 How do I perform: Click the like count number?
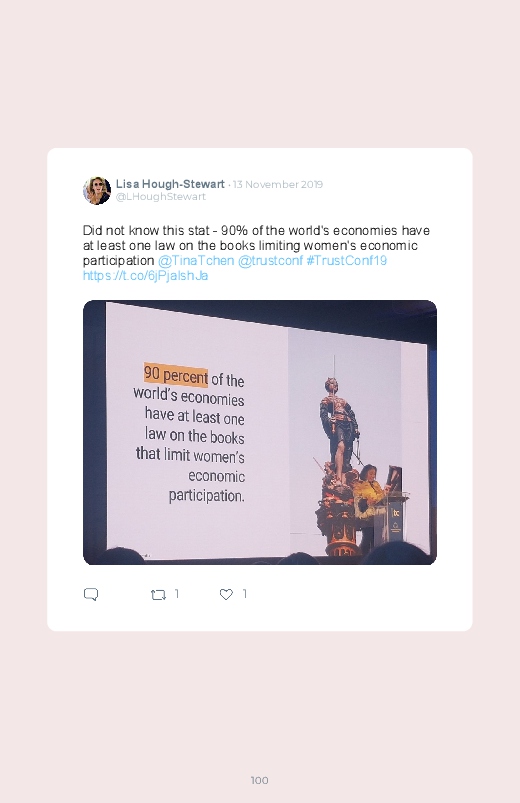point(244,594)
